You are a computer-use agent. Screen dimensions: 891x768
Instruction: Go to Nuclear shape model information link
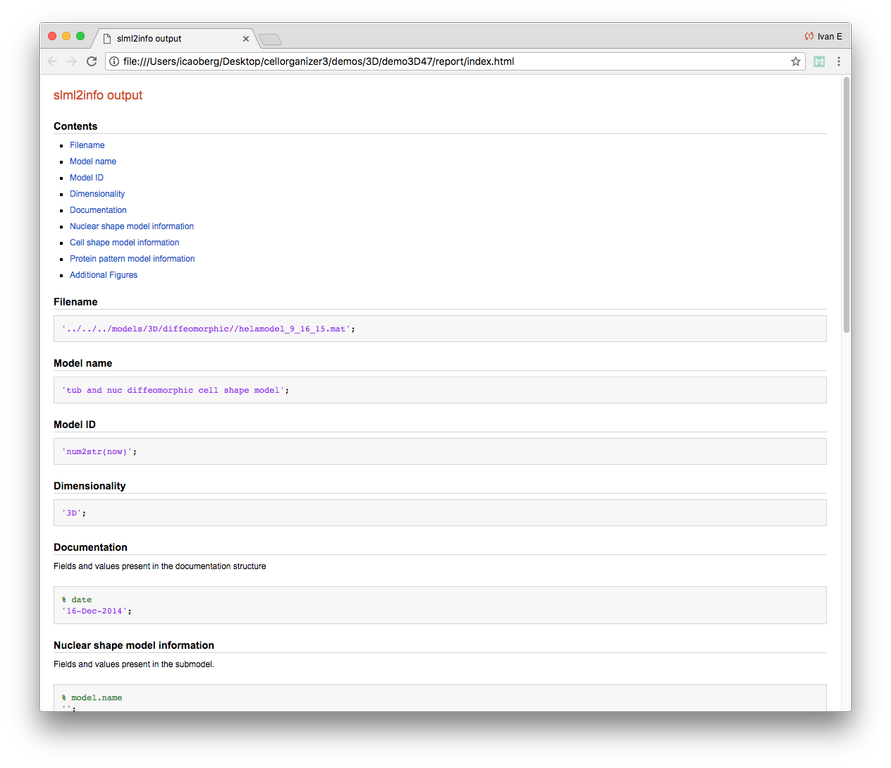coord(132,226)
